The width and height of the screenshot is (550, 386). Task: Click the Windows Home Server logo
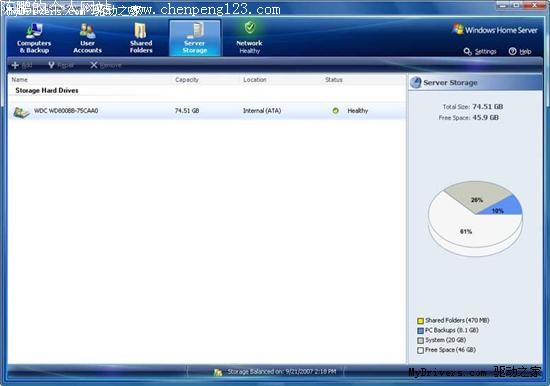click(495, 30)
